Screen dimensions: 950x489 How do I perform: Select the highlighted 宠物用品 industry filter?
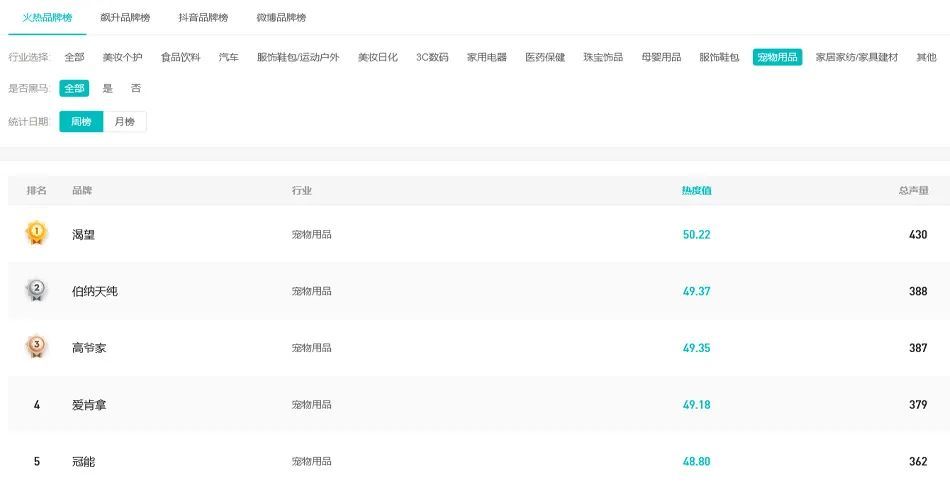pyautogui.click(x=777, y=57)
